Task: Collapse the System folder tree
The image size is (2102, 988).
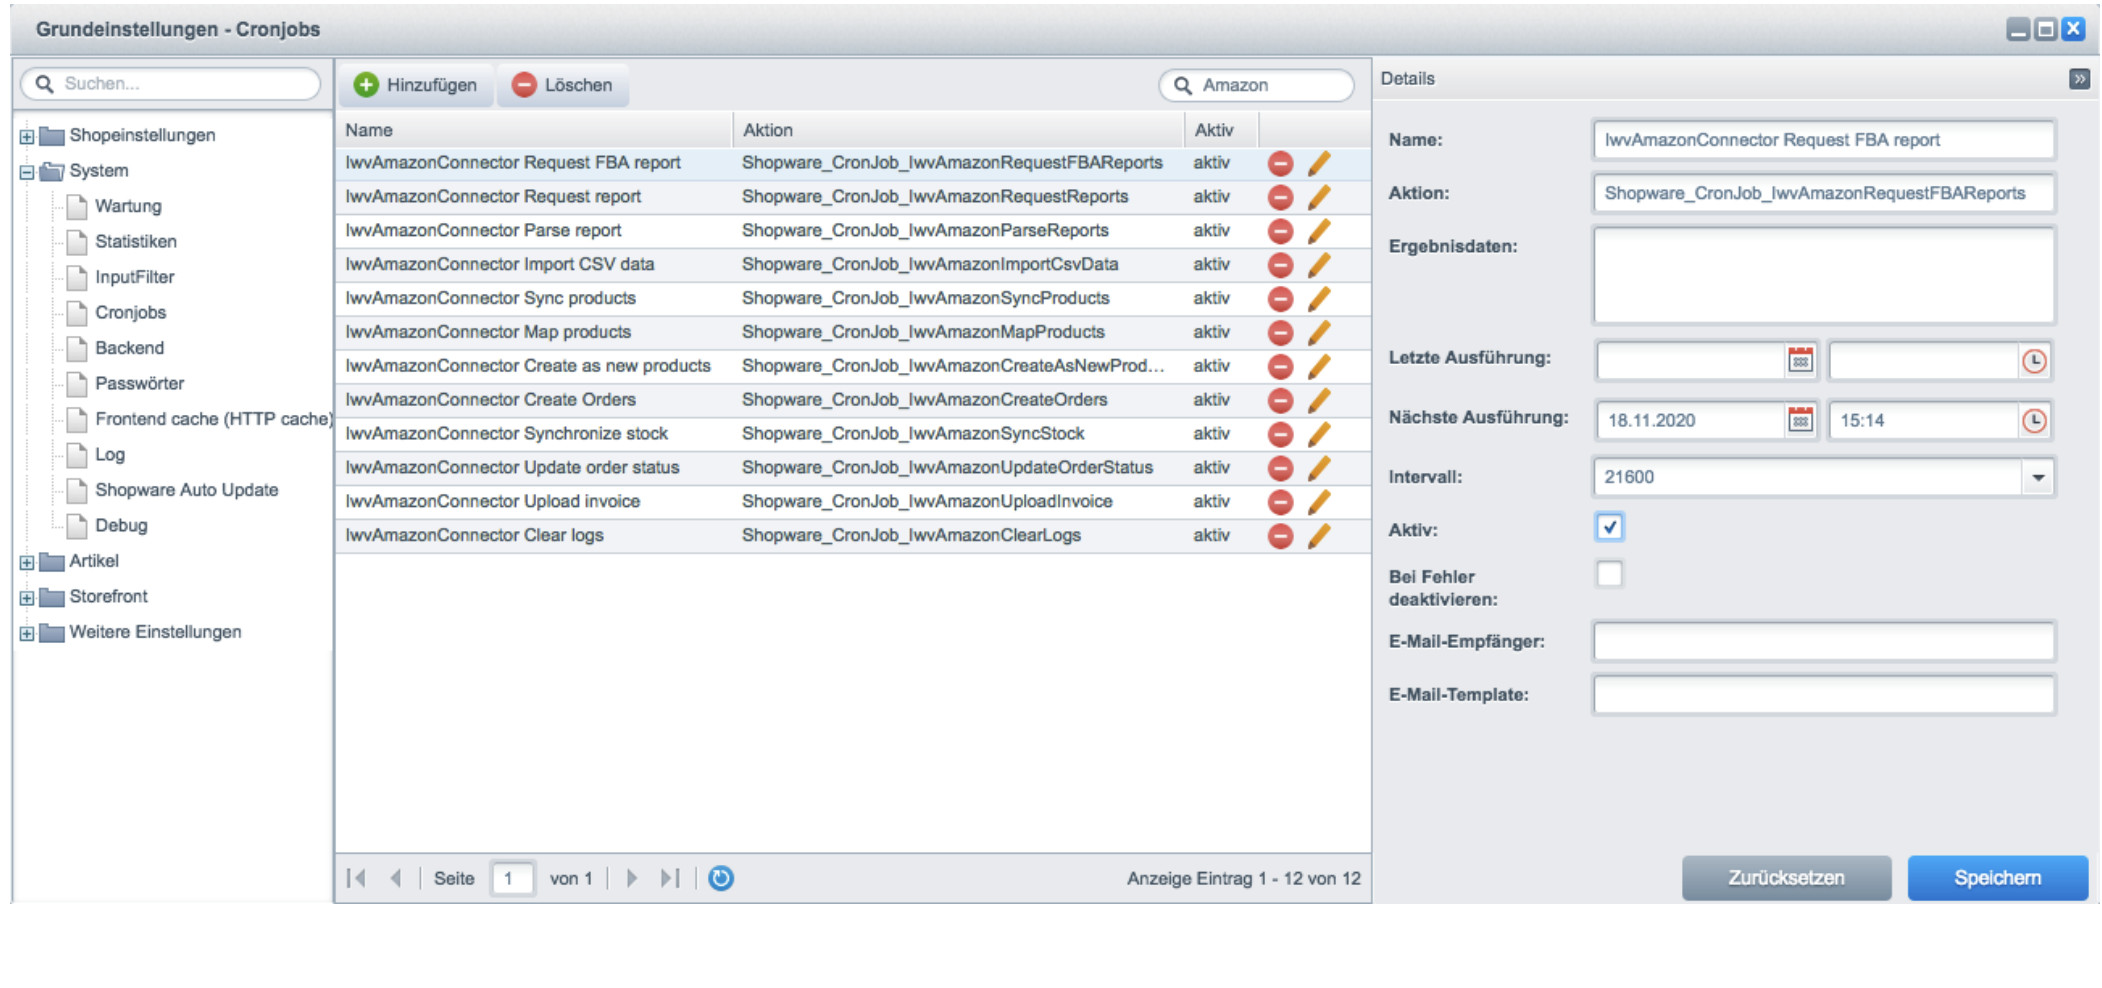Action: (x=27, y=172)
